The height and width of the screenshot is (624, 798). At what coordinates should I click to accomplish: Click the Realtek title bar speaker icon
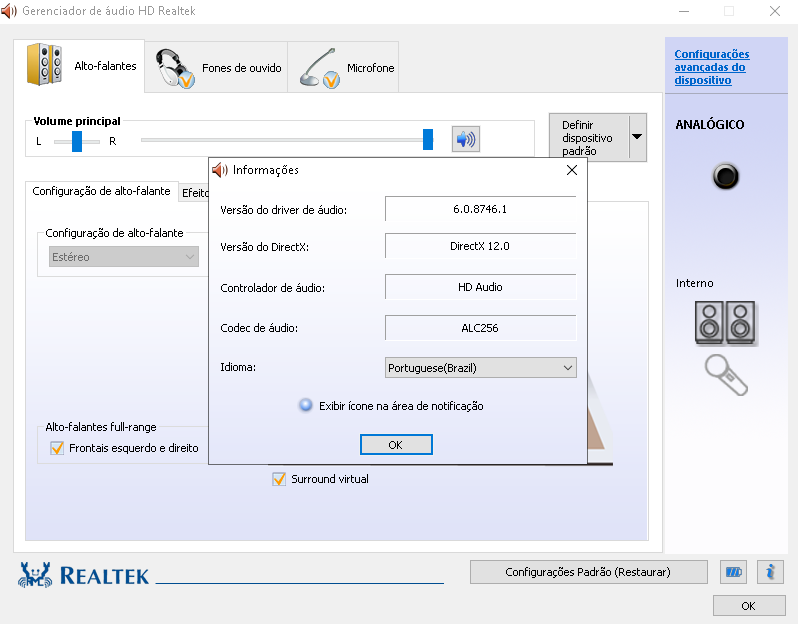click(x=9, y=11)
